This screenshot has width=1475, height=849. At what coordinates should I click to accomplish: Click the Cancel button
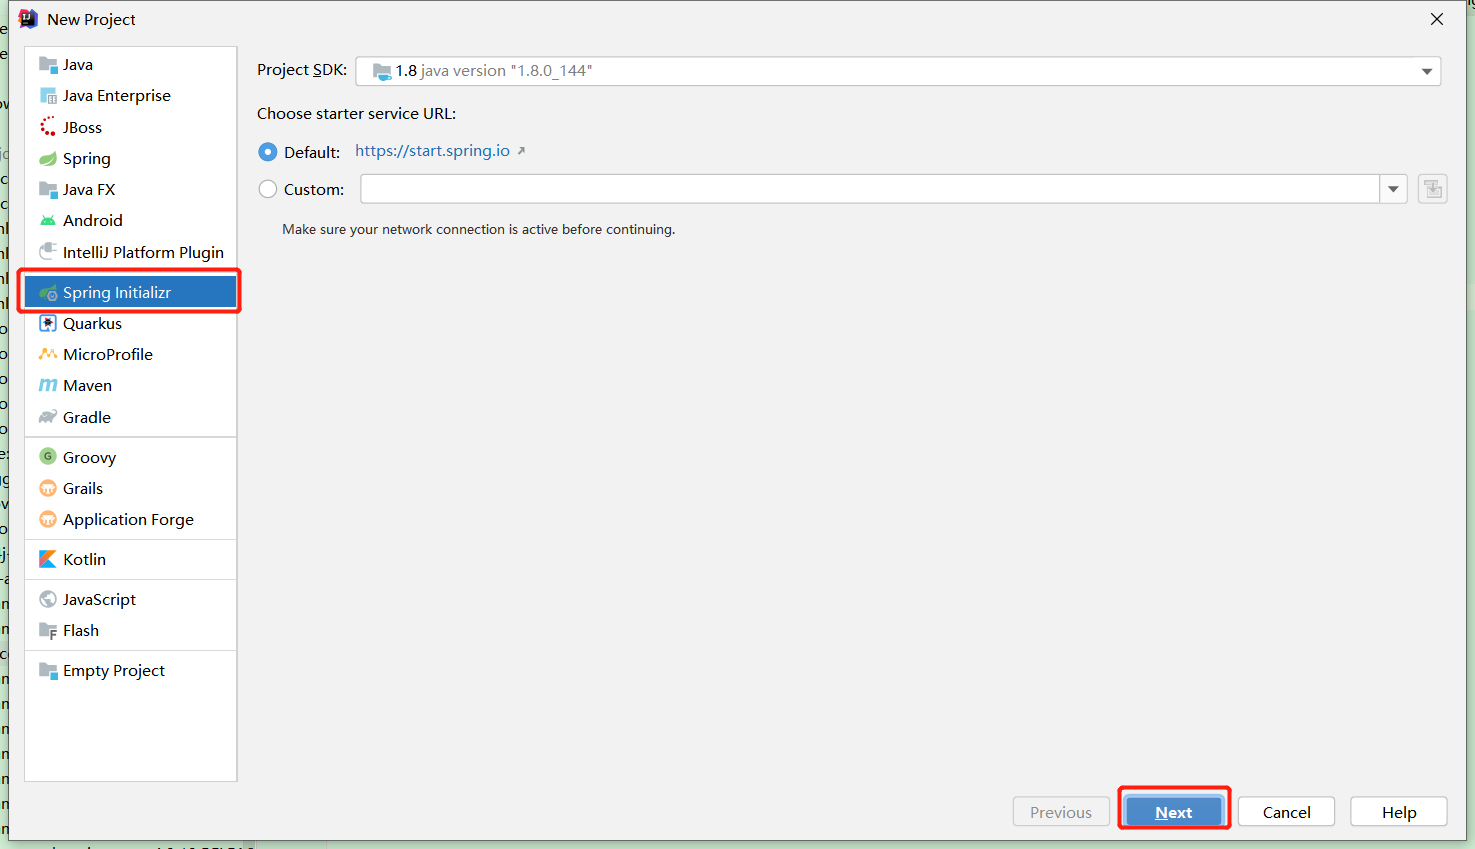(1286, 812)
